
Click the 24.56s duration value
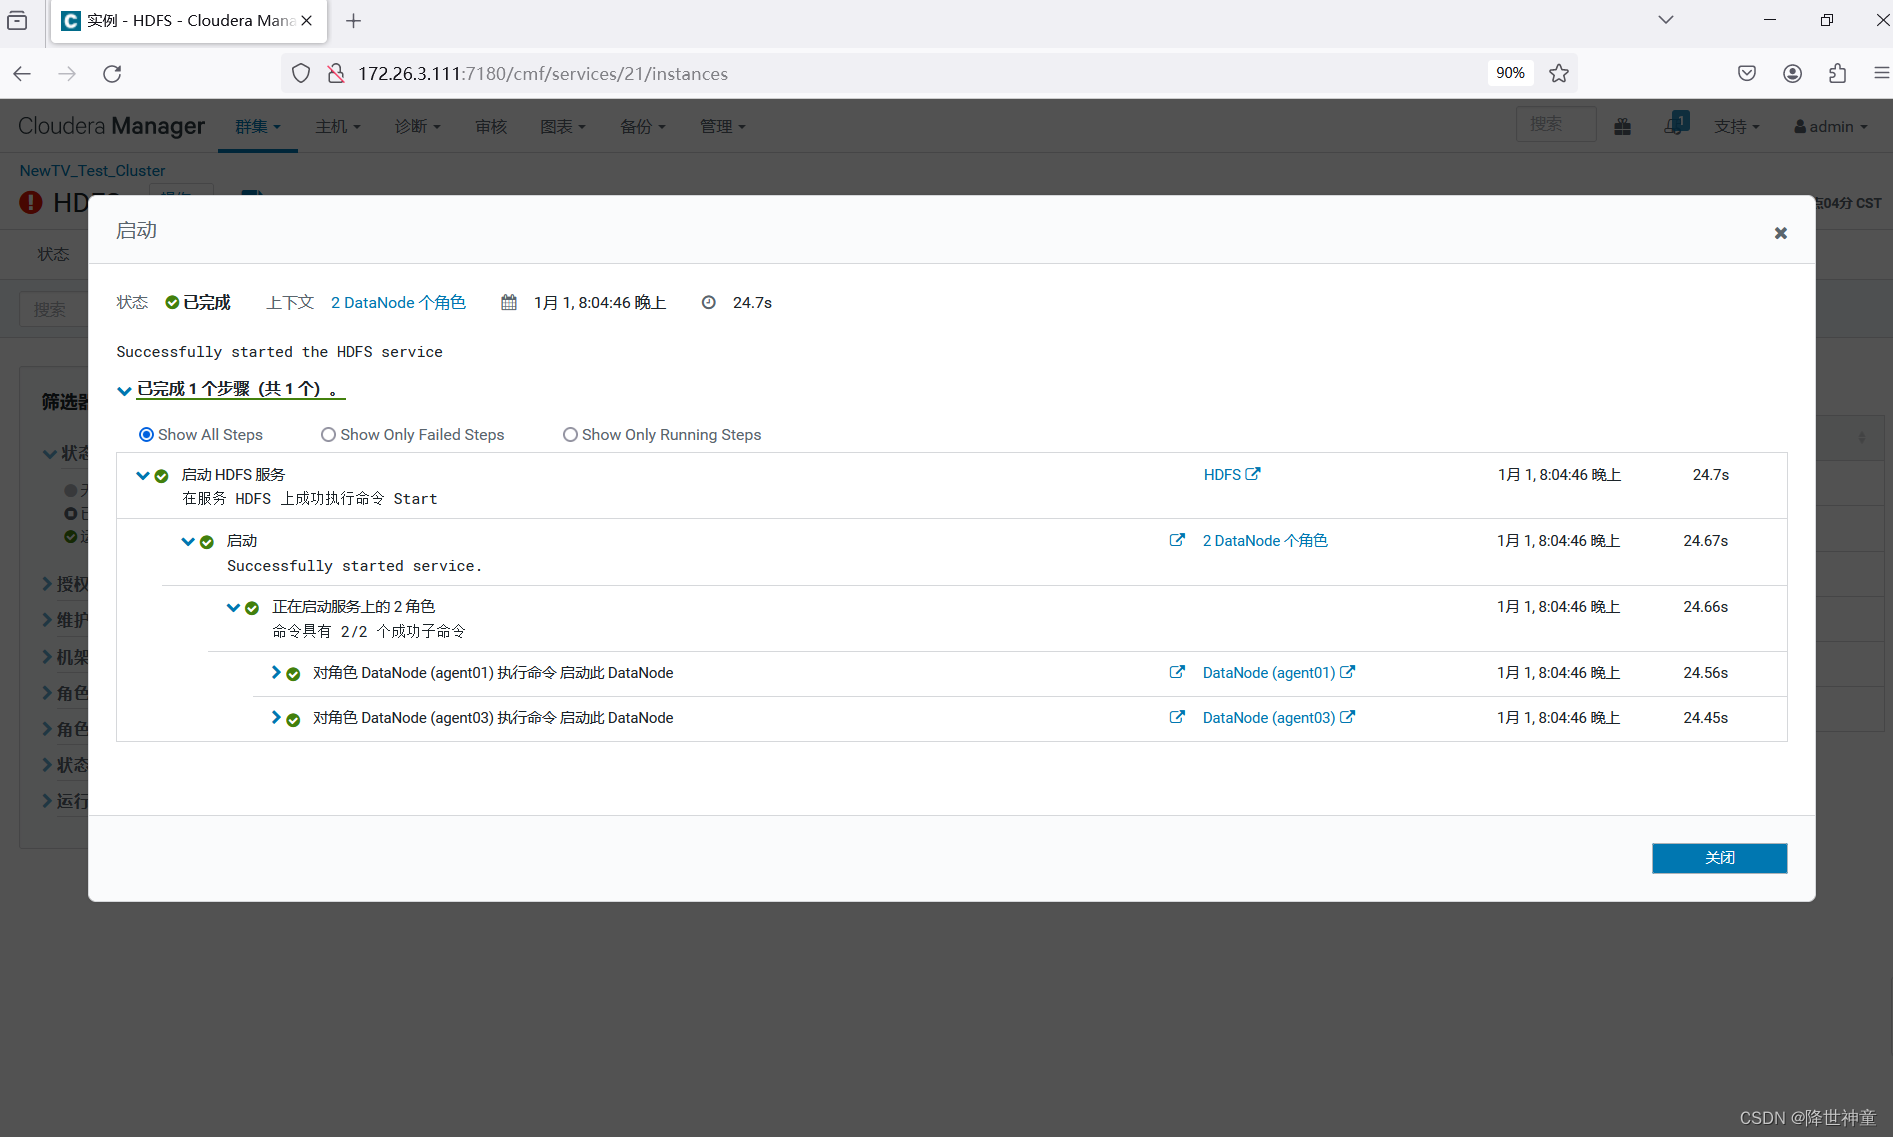(1705, 673)
